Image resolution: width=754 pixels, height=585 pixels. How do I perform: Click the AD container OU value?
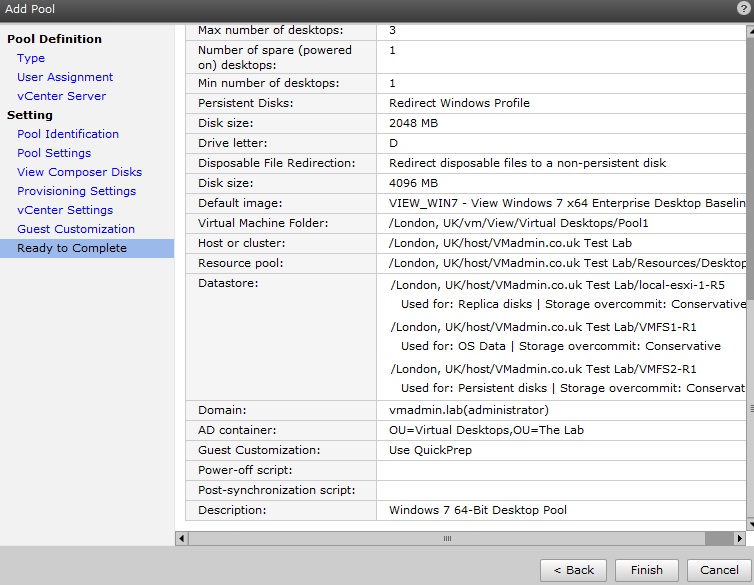(x=486, y=430)
